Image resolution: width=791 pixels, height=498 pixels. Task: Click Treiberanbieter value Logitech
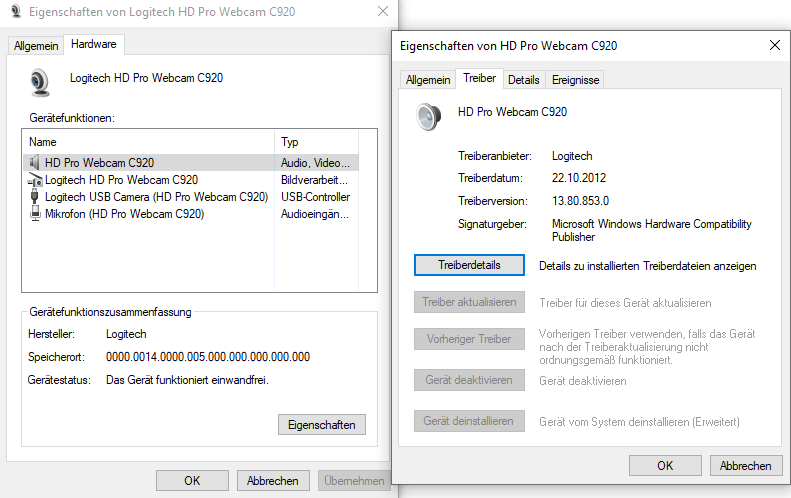pyautogui.click(x=572, y=156)
